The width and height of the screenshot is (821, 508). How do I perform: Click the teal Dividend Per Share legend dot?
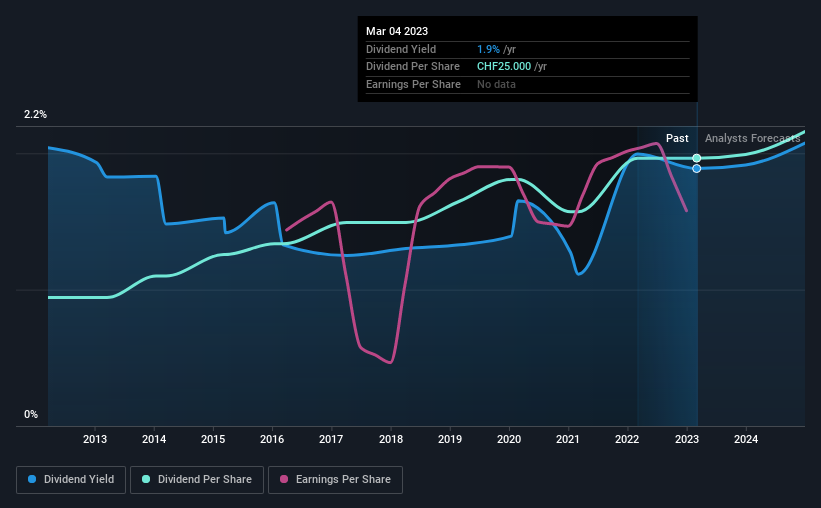pyautogui.click(x=146, y=479)
